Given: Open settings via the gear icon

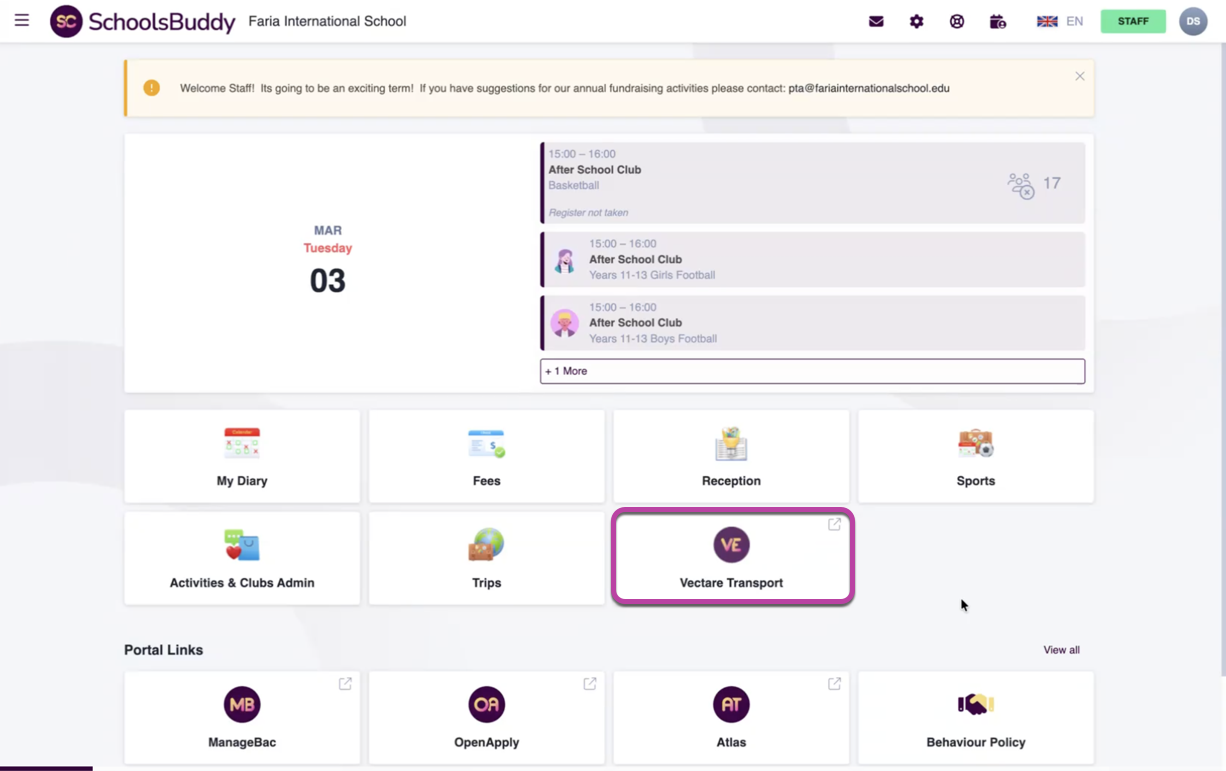Looking at the screenshot, I should (x=916, y=21).
